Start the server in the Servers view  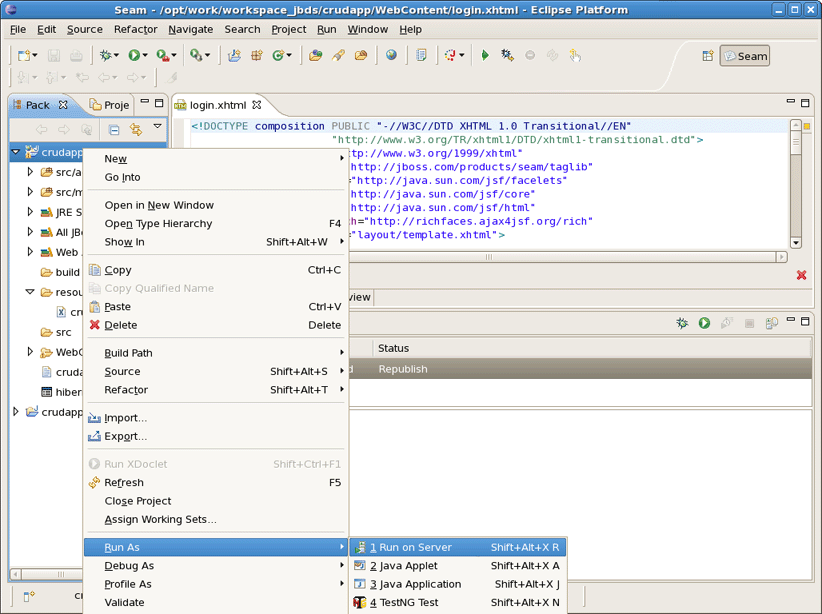coord(704,323)
